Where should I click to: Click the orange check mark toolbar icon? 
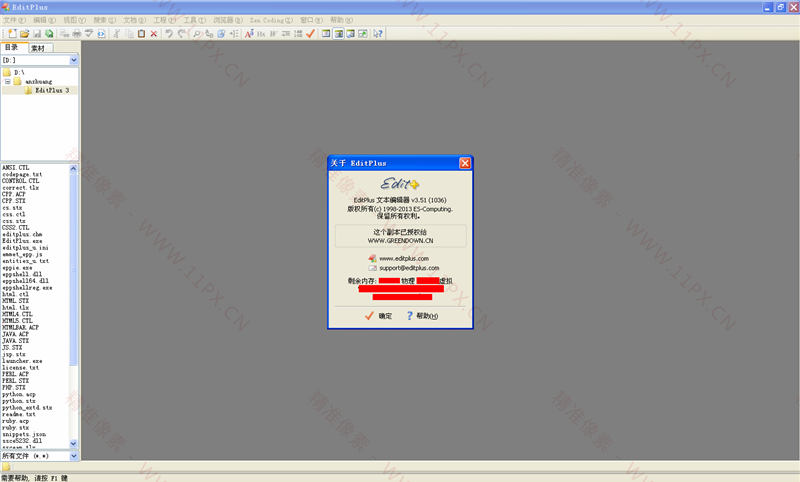[x=310, y=34]
